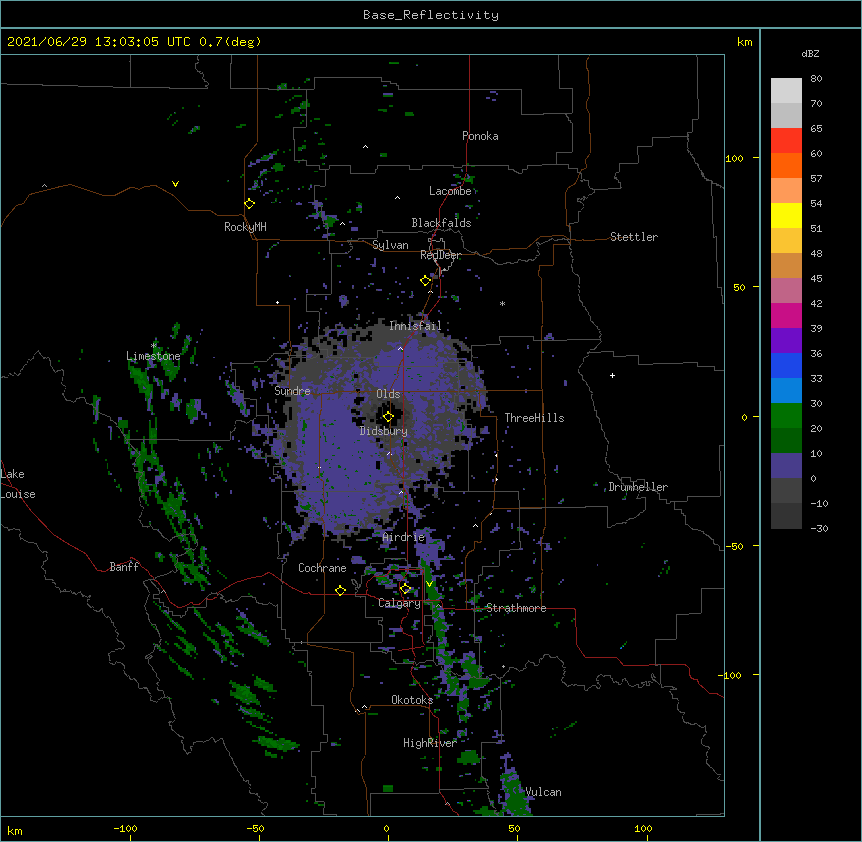Click the HighRiver city label

pos(430,743)
